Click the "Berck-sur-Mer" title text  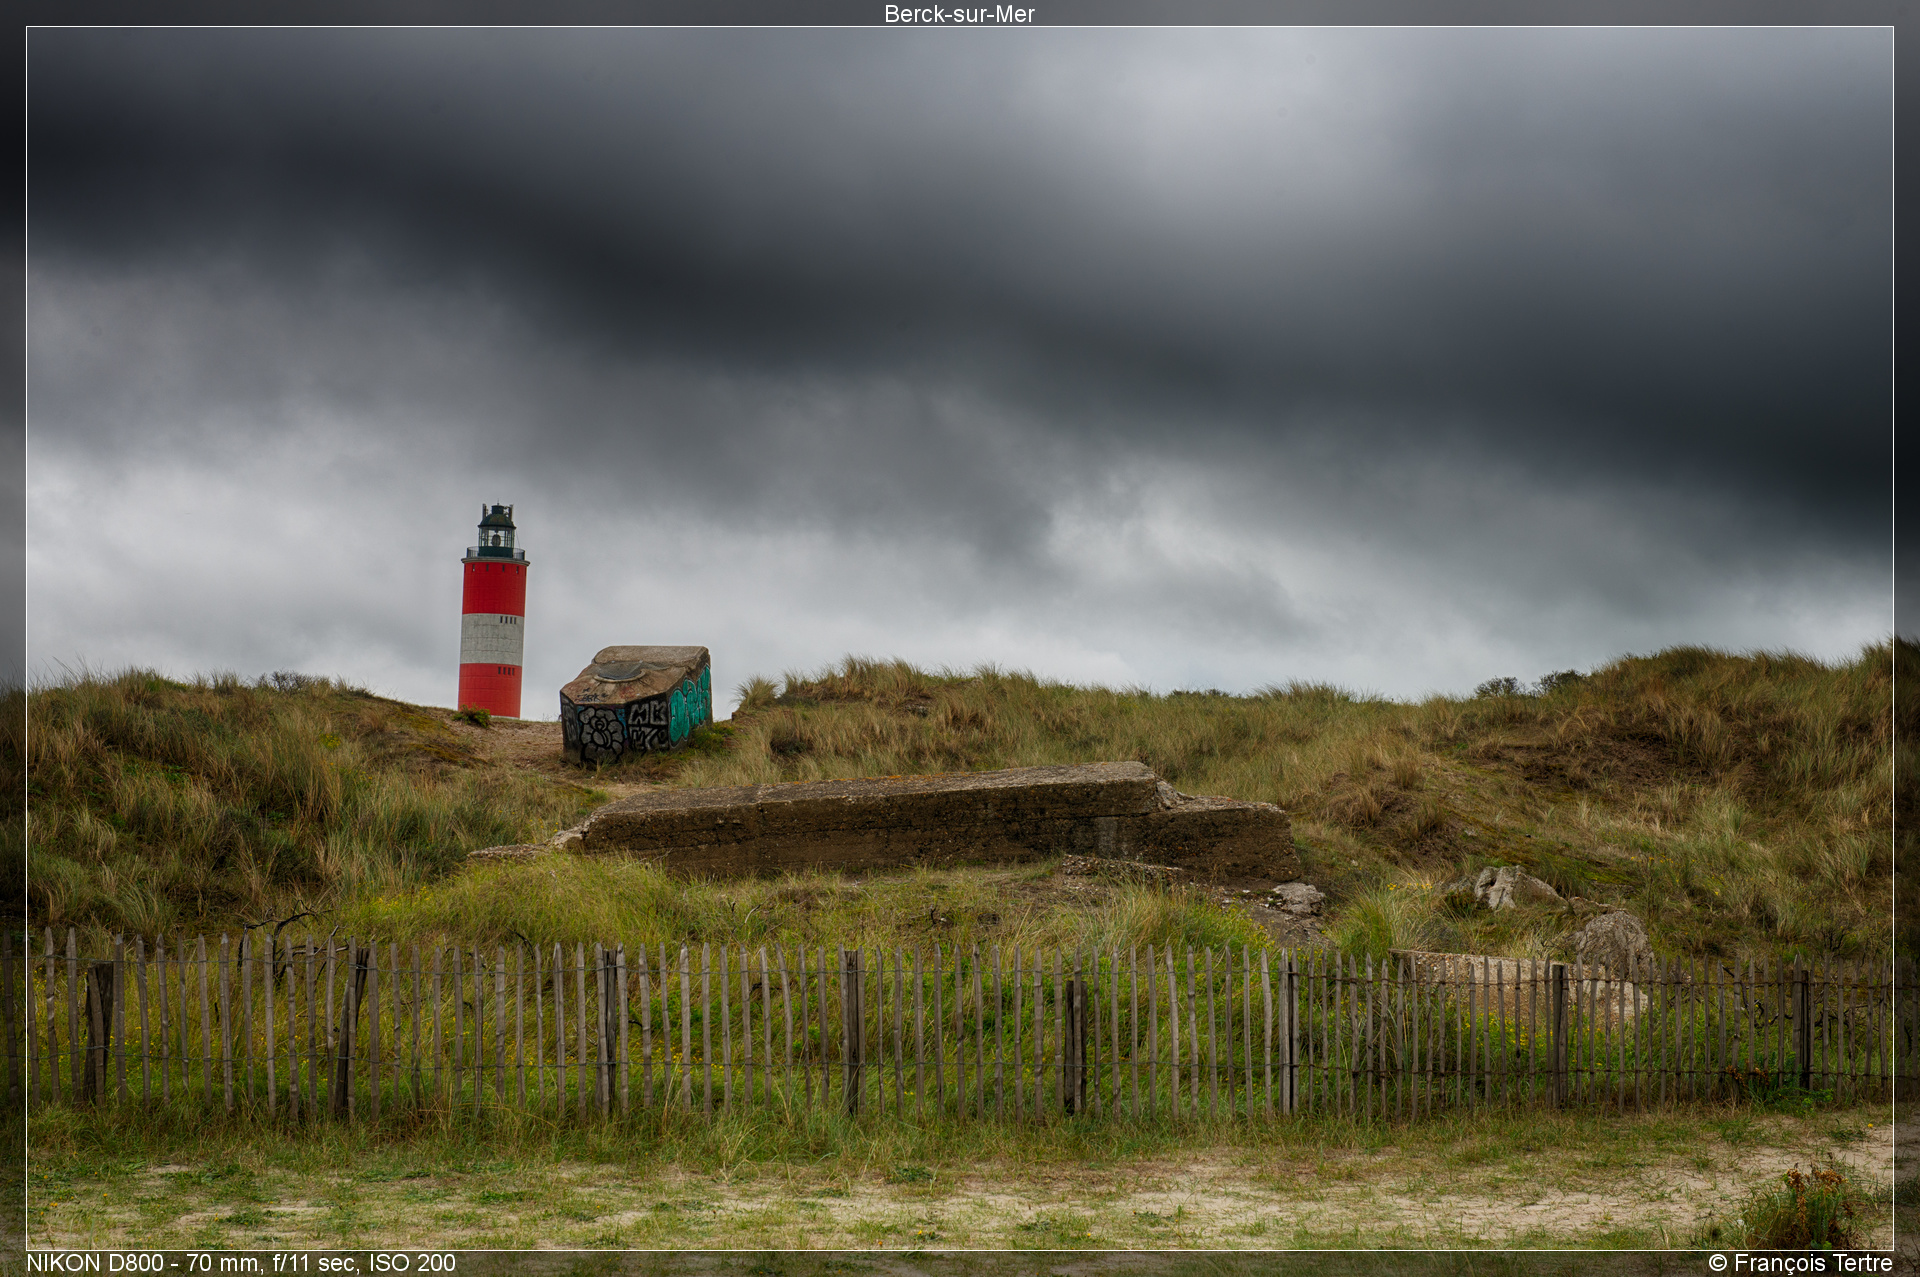coord(959,14)
